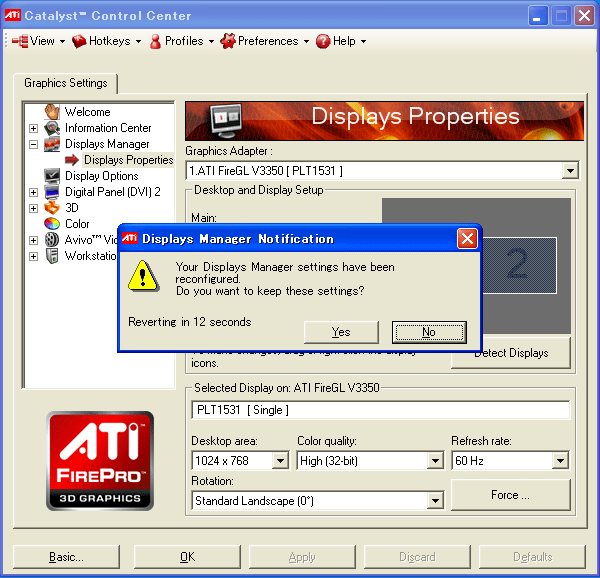Expand the Avivo Video tree node
600x578 pixels.
34,240
